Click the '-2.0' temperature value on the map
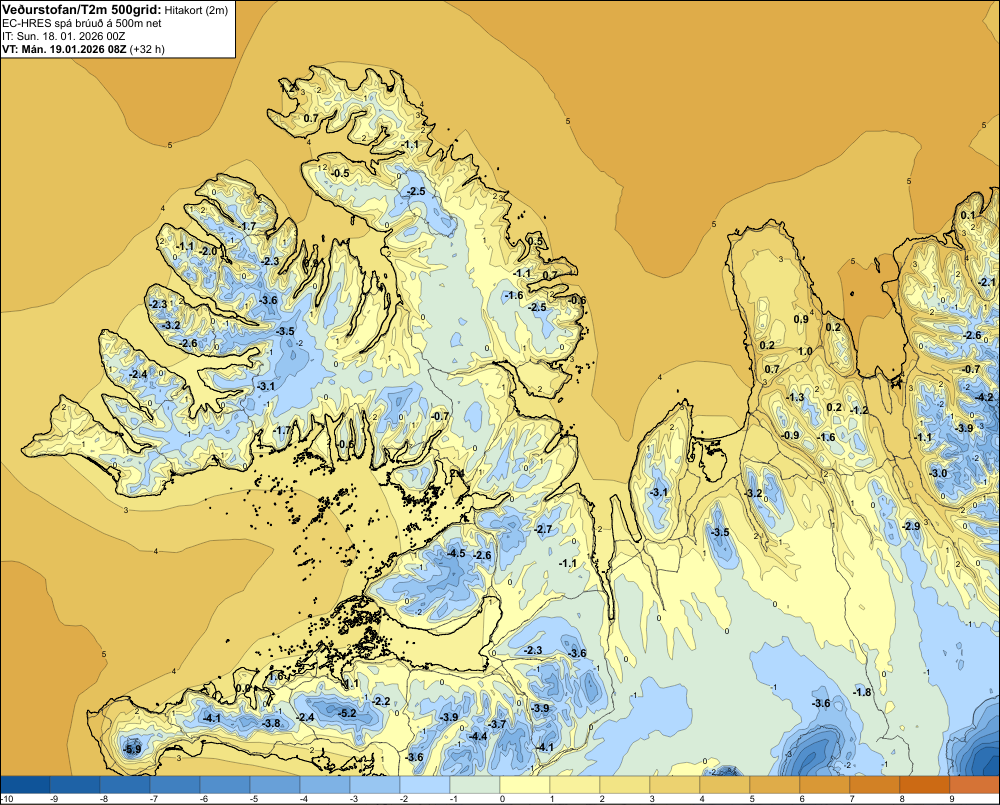1000x805 pixels. tap(208, 251)
